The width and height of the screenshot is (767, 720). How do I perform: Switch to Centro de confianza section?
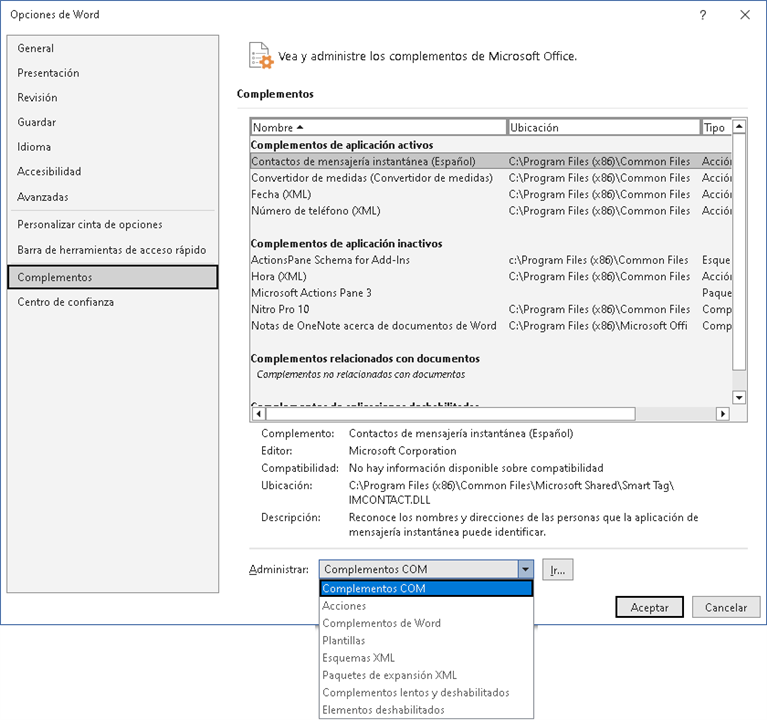(x=66, y=302)
